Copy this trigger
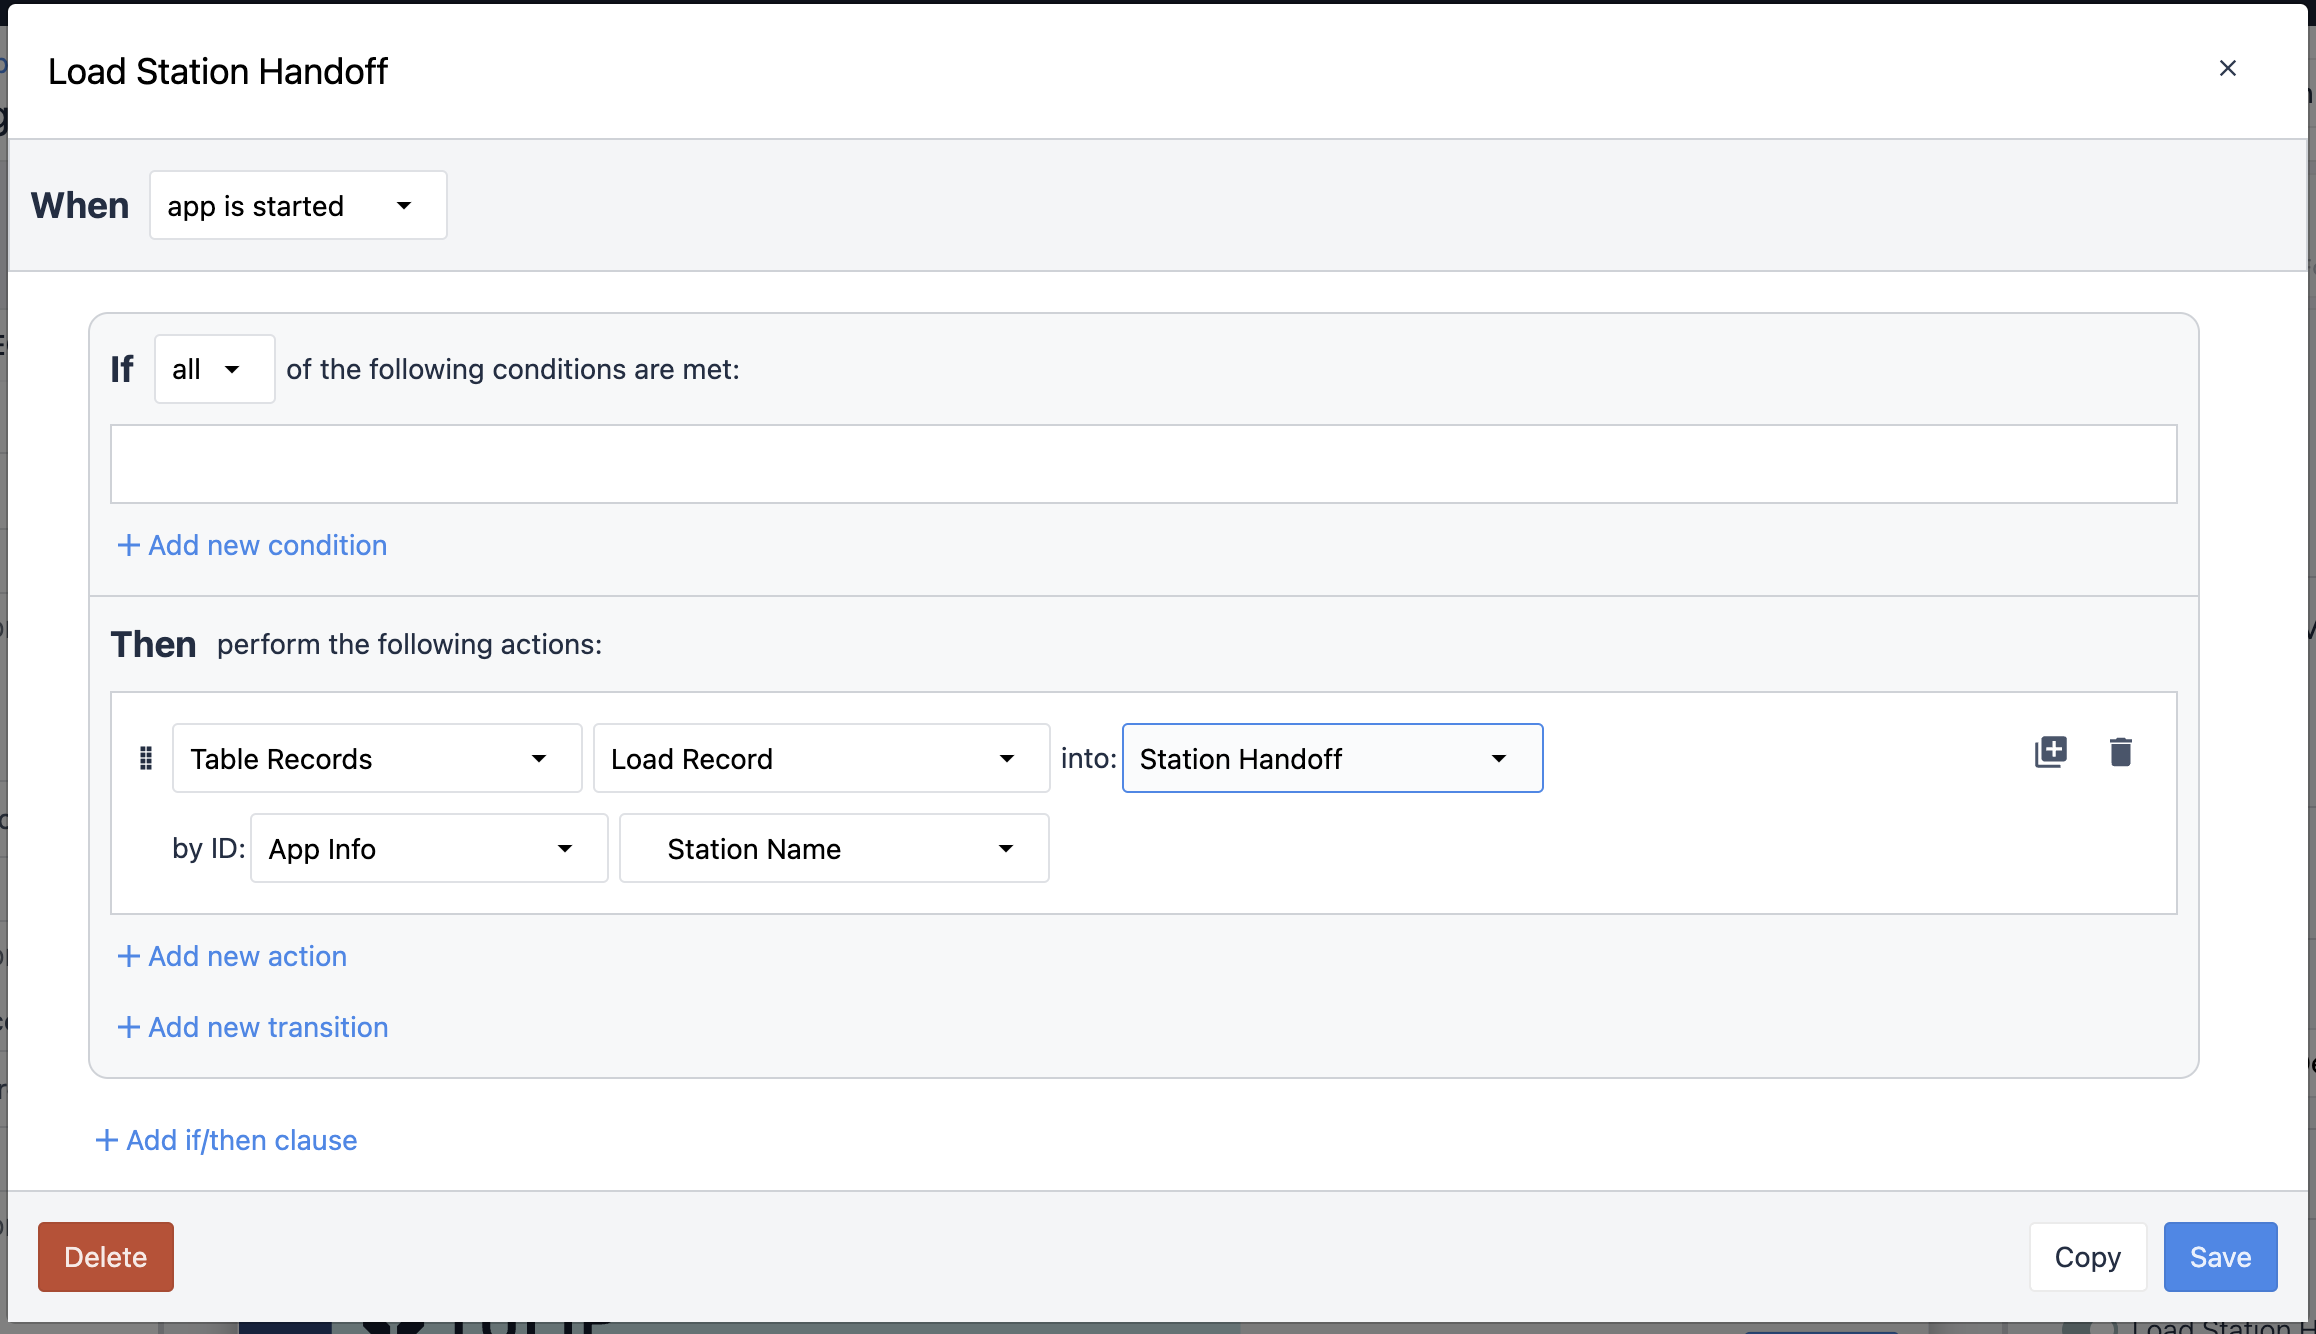This screenshot has width=2316, height=1334. (x=2088, y=1257)
